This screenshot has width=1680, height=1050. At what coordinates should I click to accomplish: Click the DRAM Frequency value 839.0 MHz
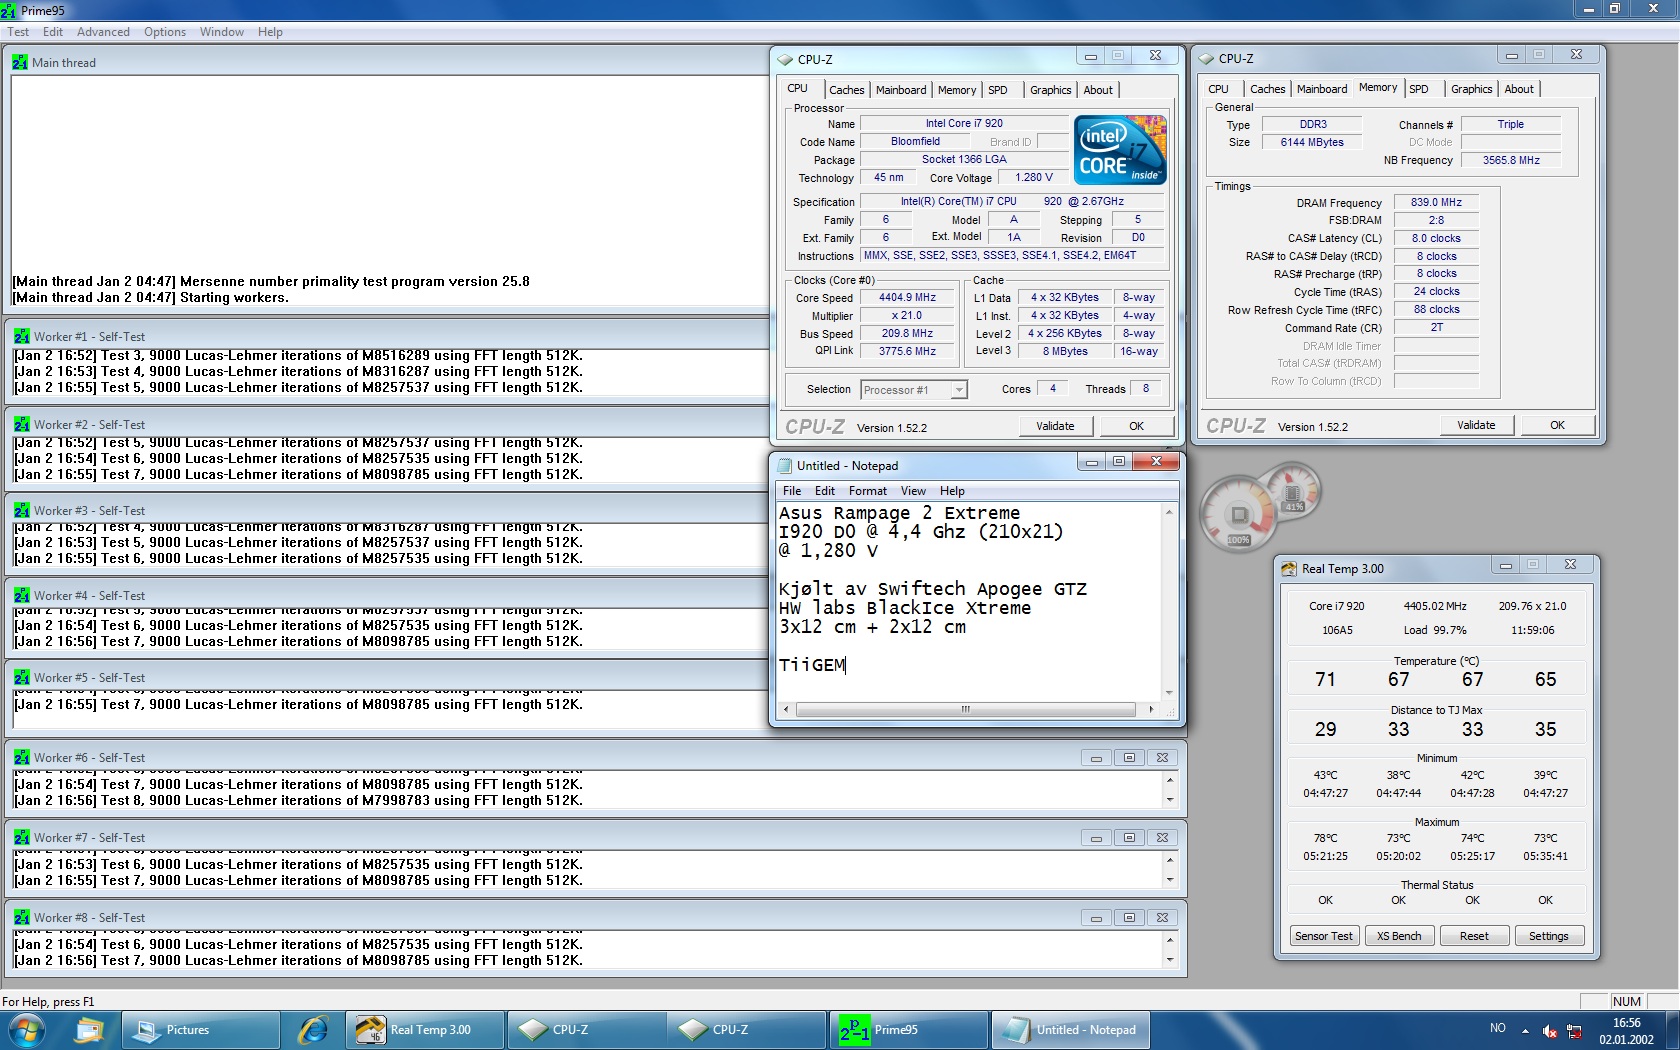(x=1436, y=202)
